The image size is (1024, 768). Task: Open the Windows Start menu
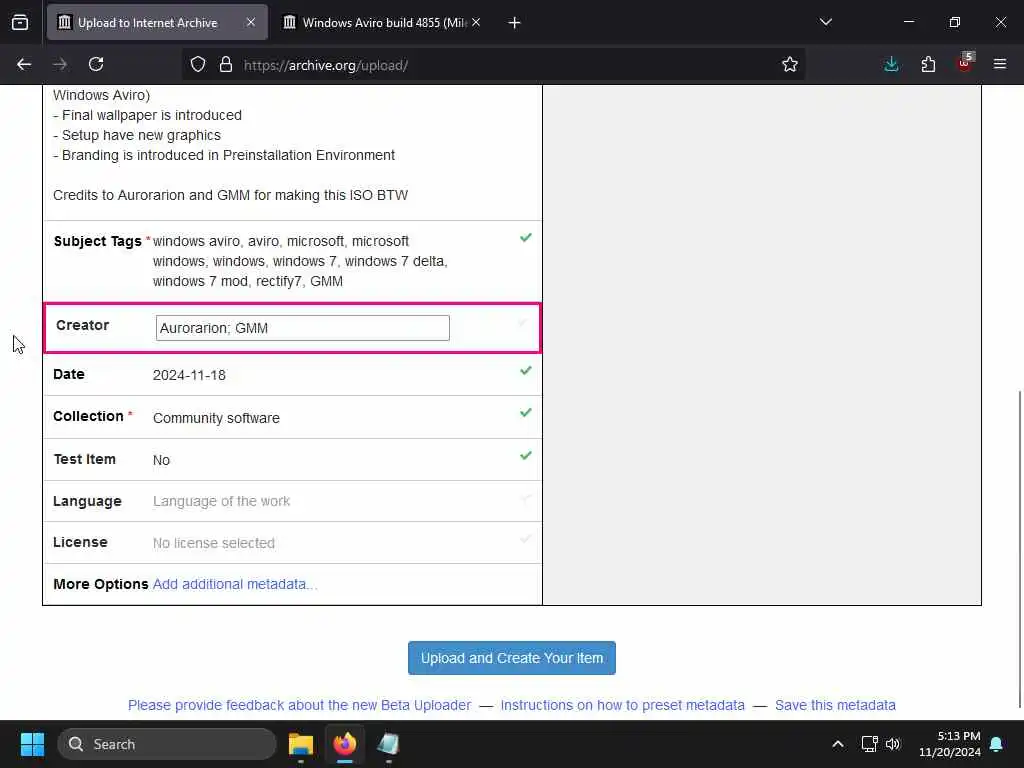pos(32,744)
